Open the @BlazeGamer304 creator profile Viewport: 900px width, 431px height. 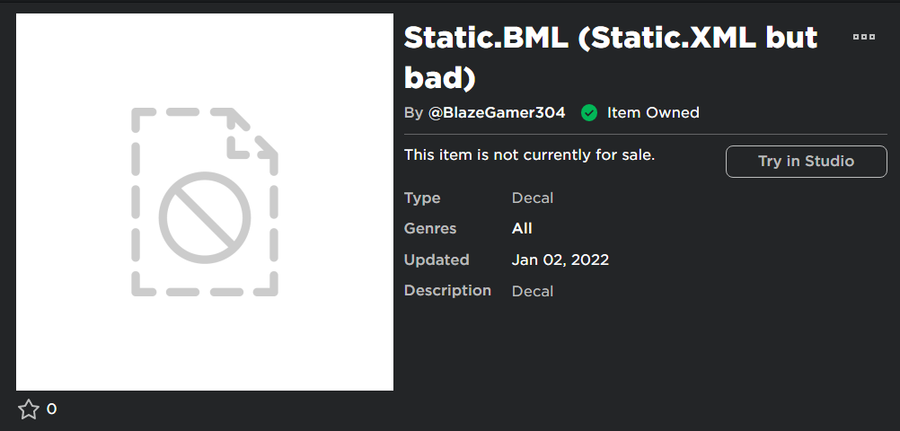point(497,113)
